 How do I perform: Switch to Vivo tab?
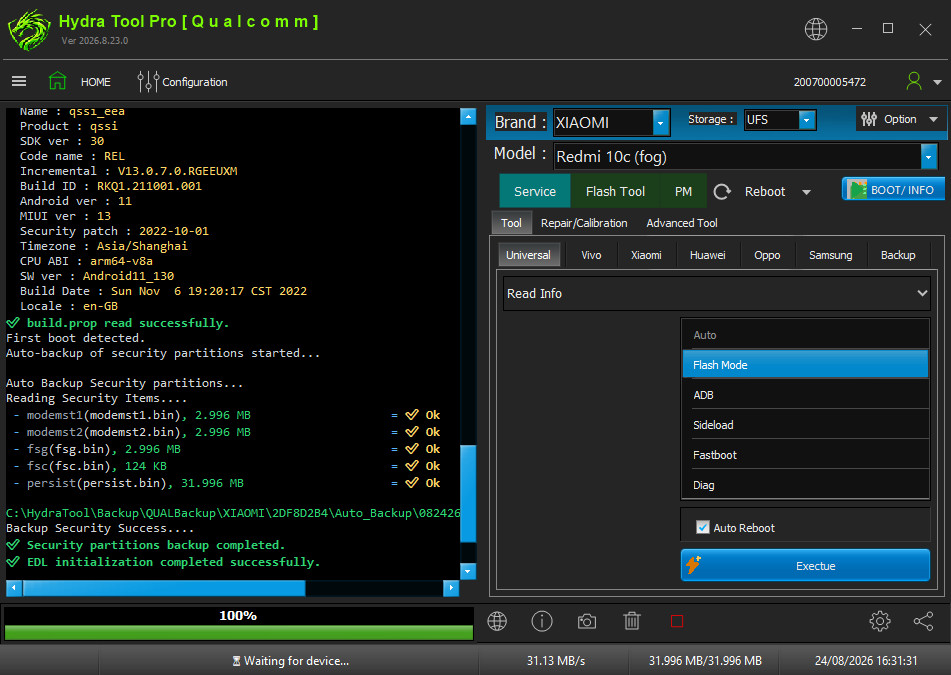coord(591,255)
